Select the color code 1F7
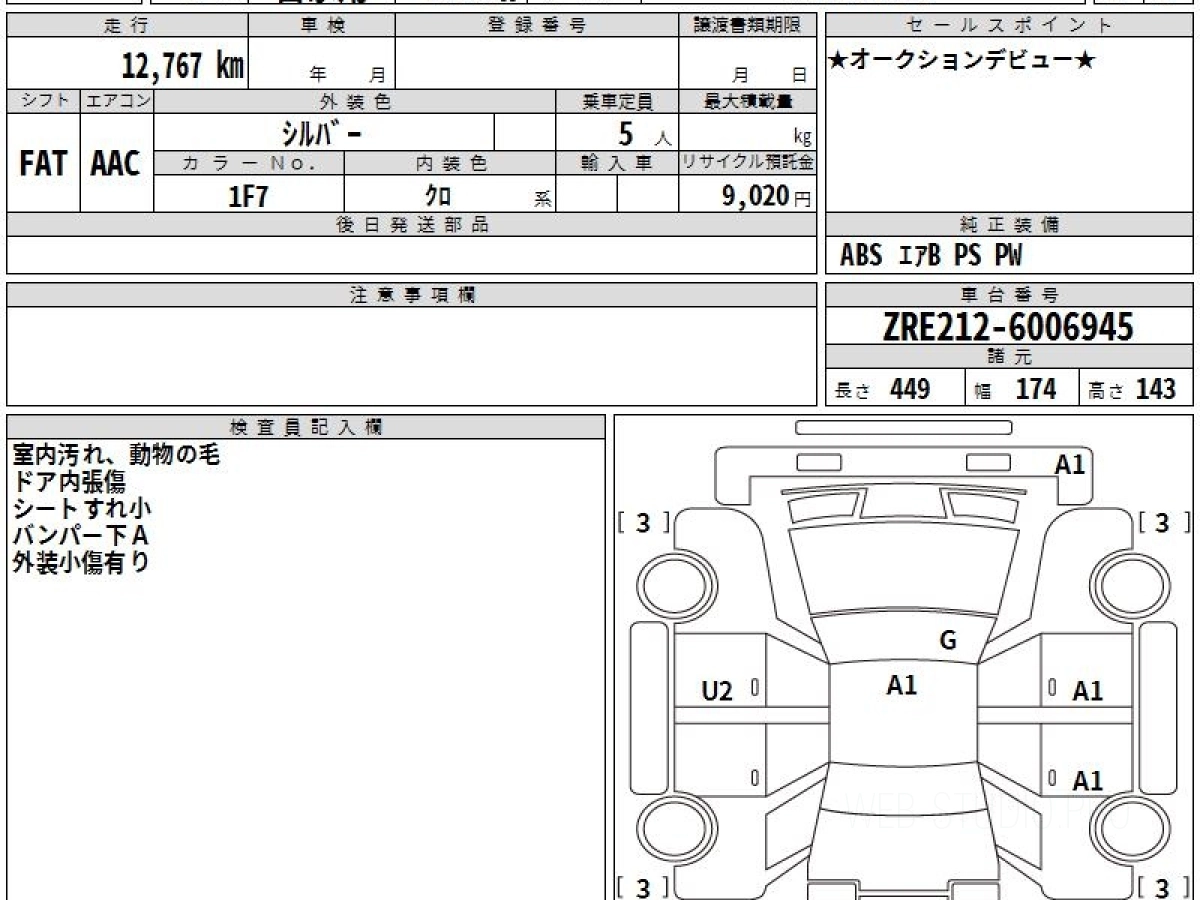1200x900 pixels. (x=249, y=196)
